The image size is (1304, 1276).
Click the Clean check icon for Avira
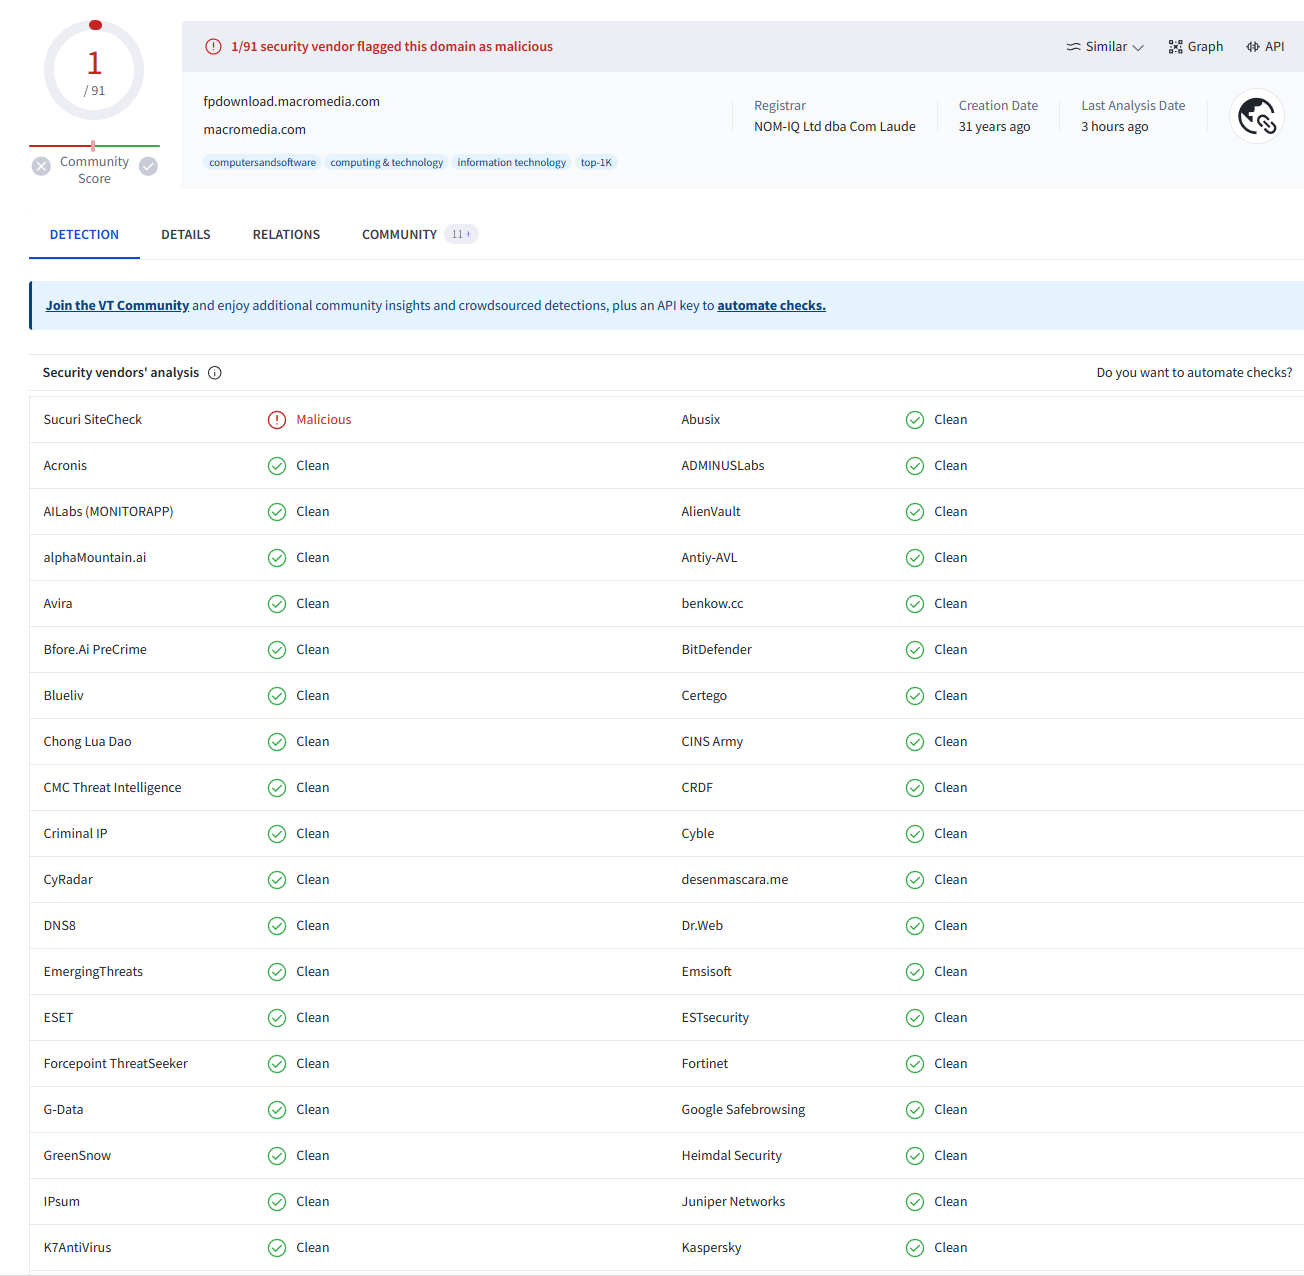point(277,604)
